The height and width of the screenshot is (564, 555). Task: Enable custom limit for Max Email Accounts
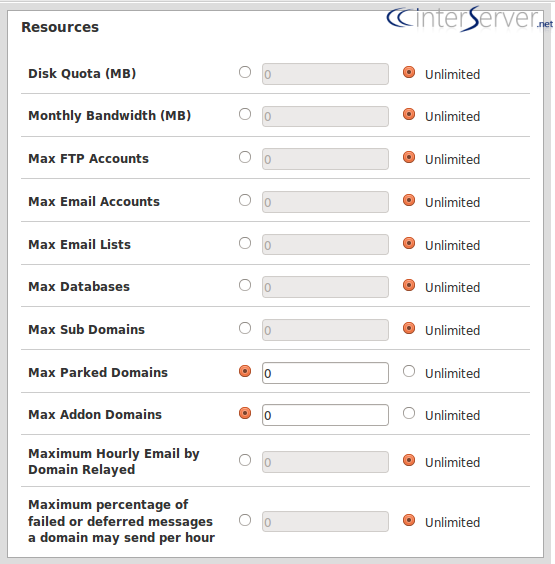(x=245, y=200)
